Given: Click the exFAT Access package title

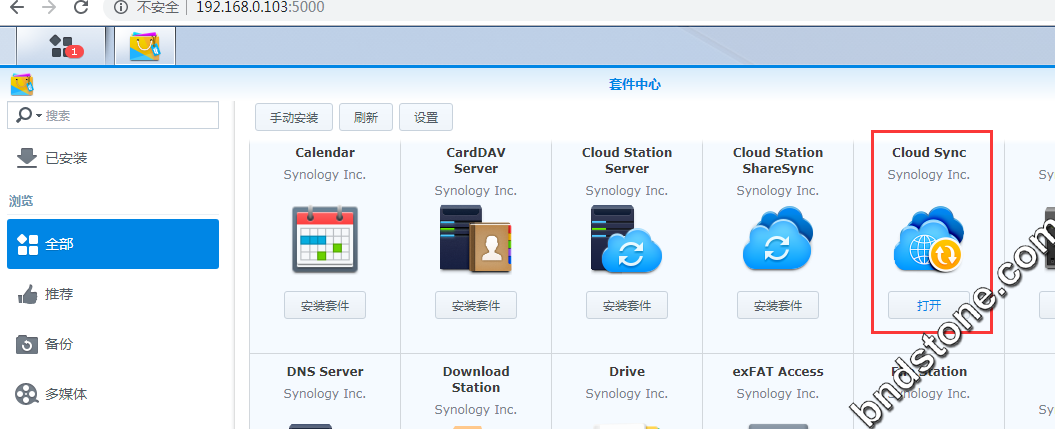Looking at the screenshot, I should coord(778,371).
